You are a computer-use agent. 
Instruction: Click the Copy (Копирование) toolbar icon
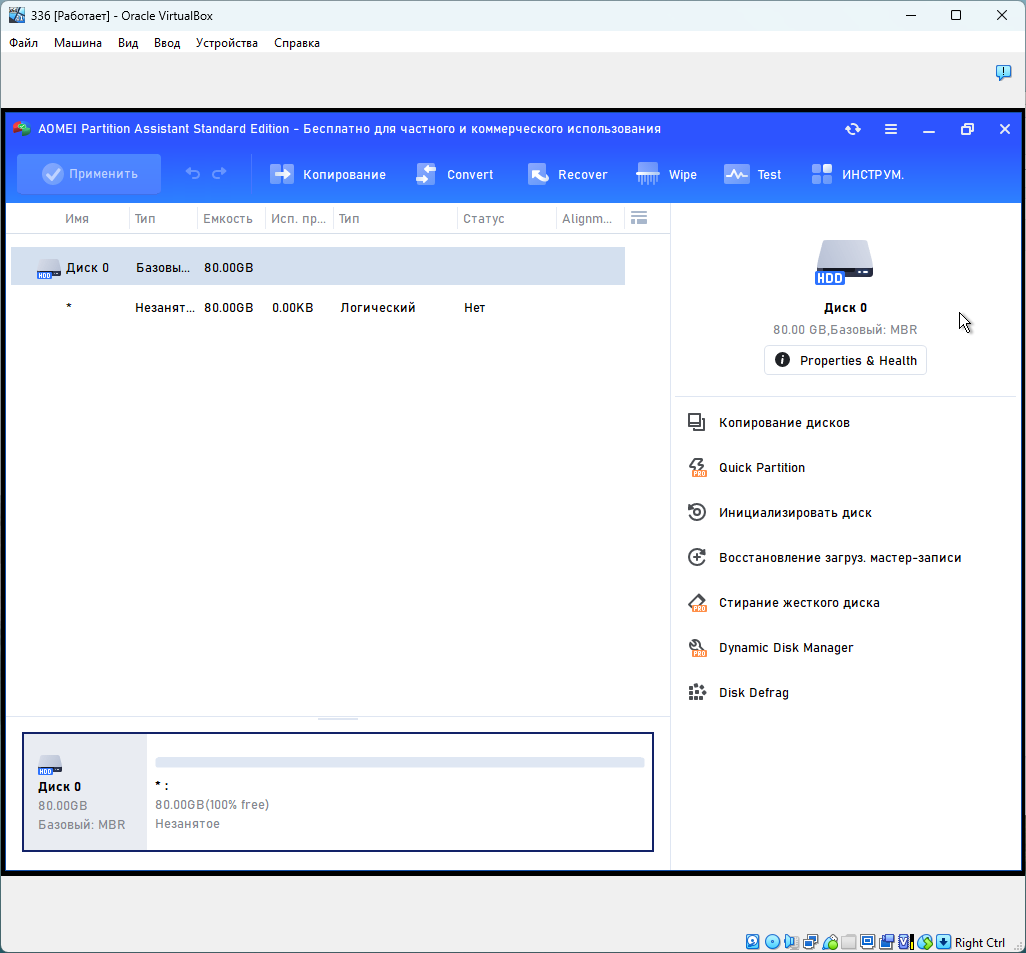[283, 174]
